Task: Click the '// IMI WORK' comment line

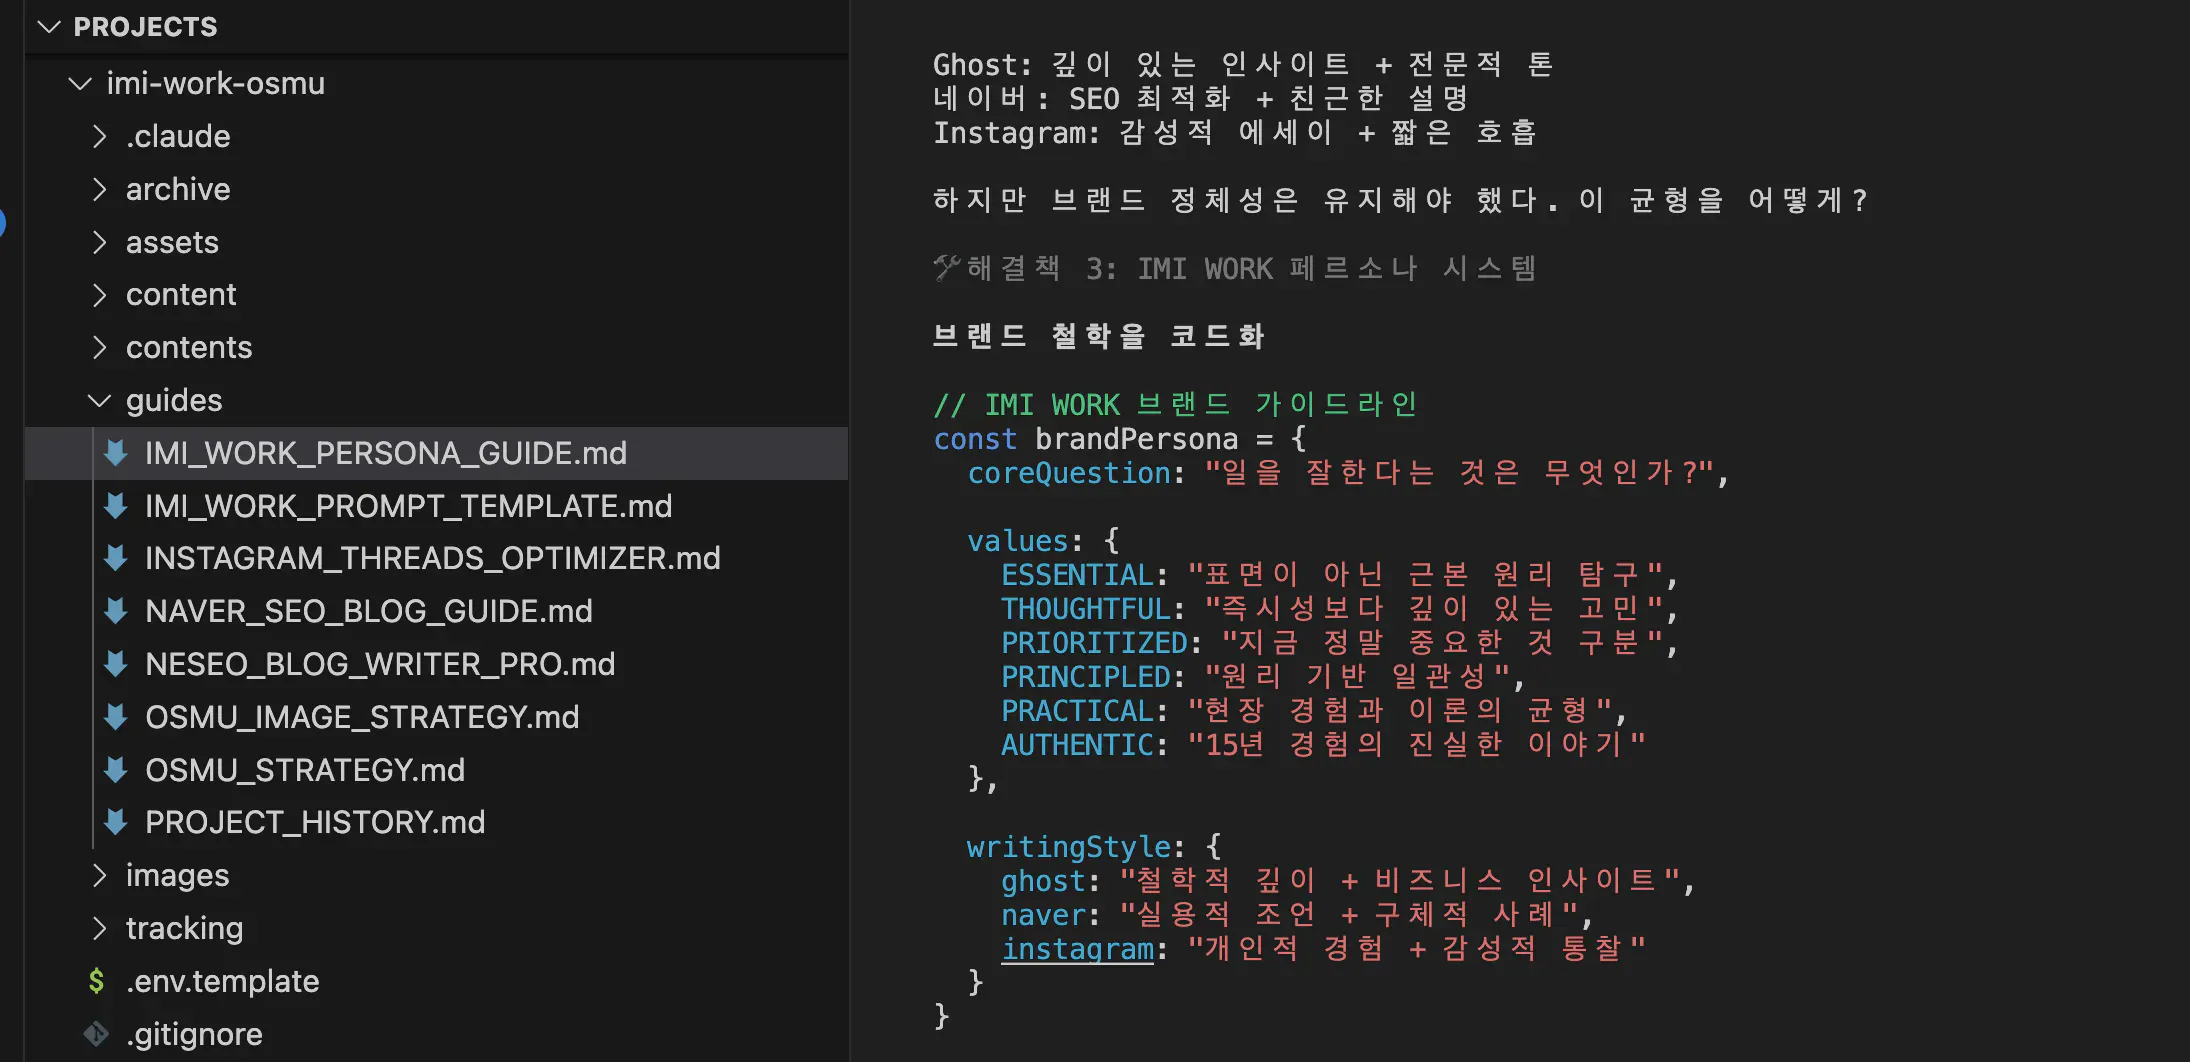Action: [1175, 405]
